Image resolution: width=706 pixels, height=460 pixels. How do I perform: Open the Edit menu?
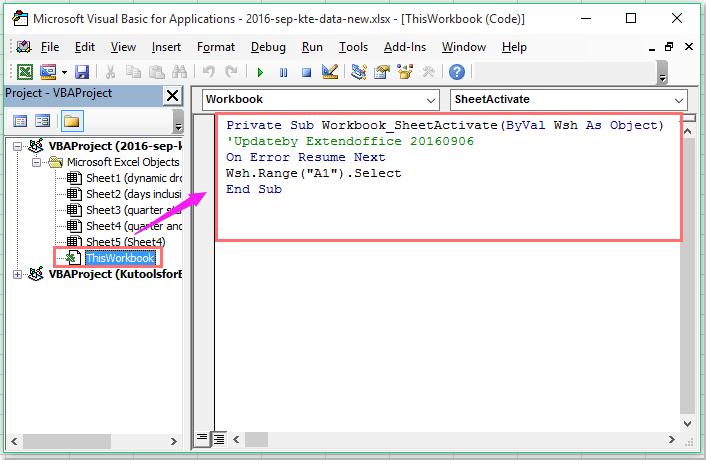point(85,47)
